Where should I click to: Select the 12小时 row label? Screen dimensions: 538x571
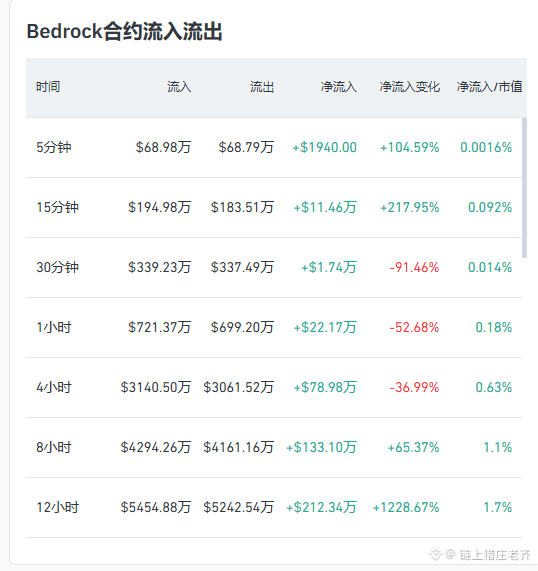pos(58,507)
